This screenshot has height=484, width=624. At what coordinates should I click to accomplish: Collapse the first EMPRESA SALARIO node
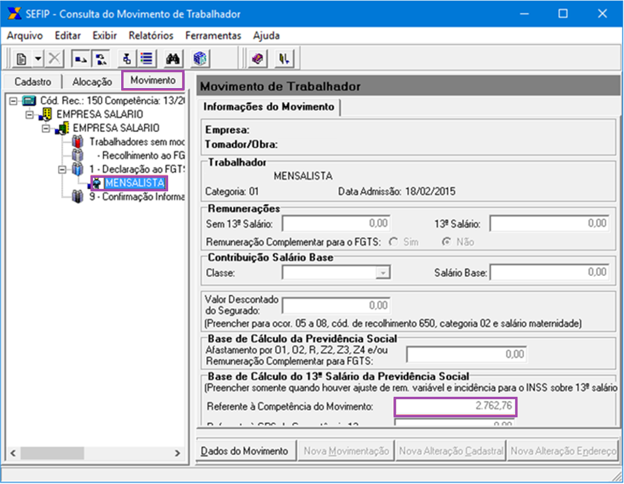click(29, 115)
